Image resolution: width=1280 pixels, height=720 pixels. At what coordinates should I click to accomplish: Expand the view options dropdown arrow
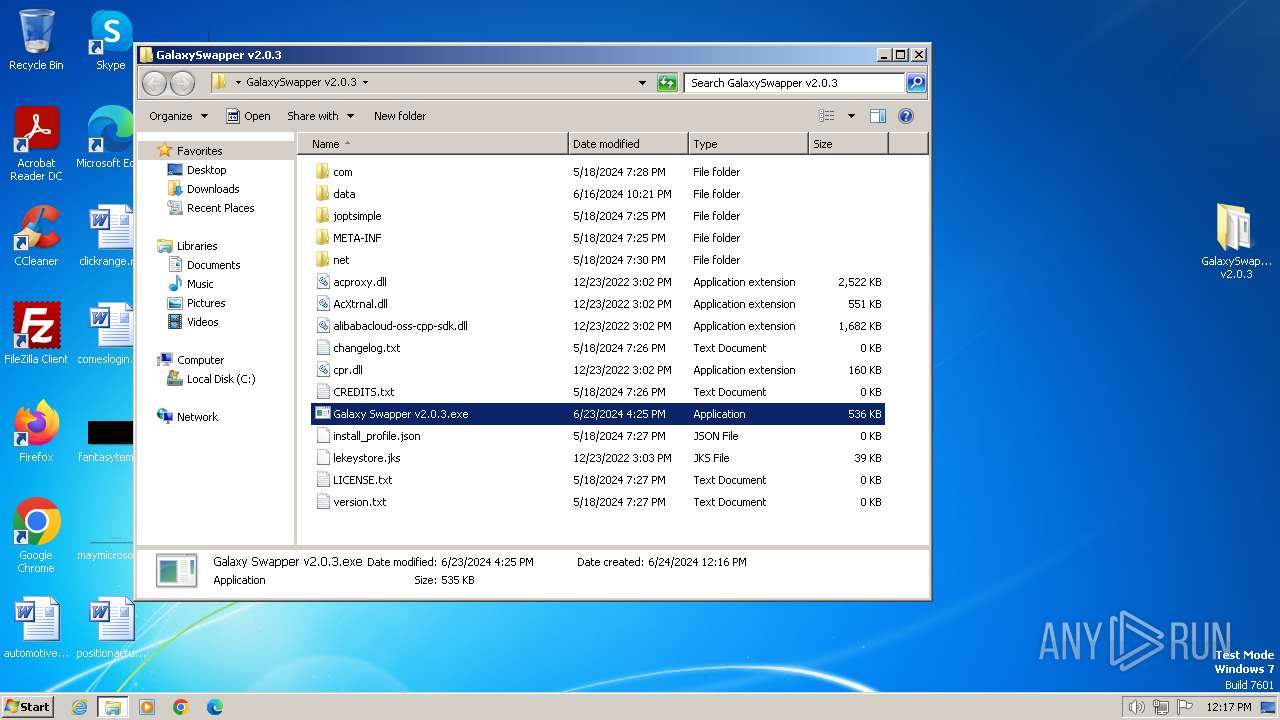pos(851,116)
